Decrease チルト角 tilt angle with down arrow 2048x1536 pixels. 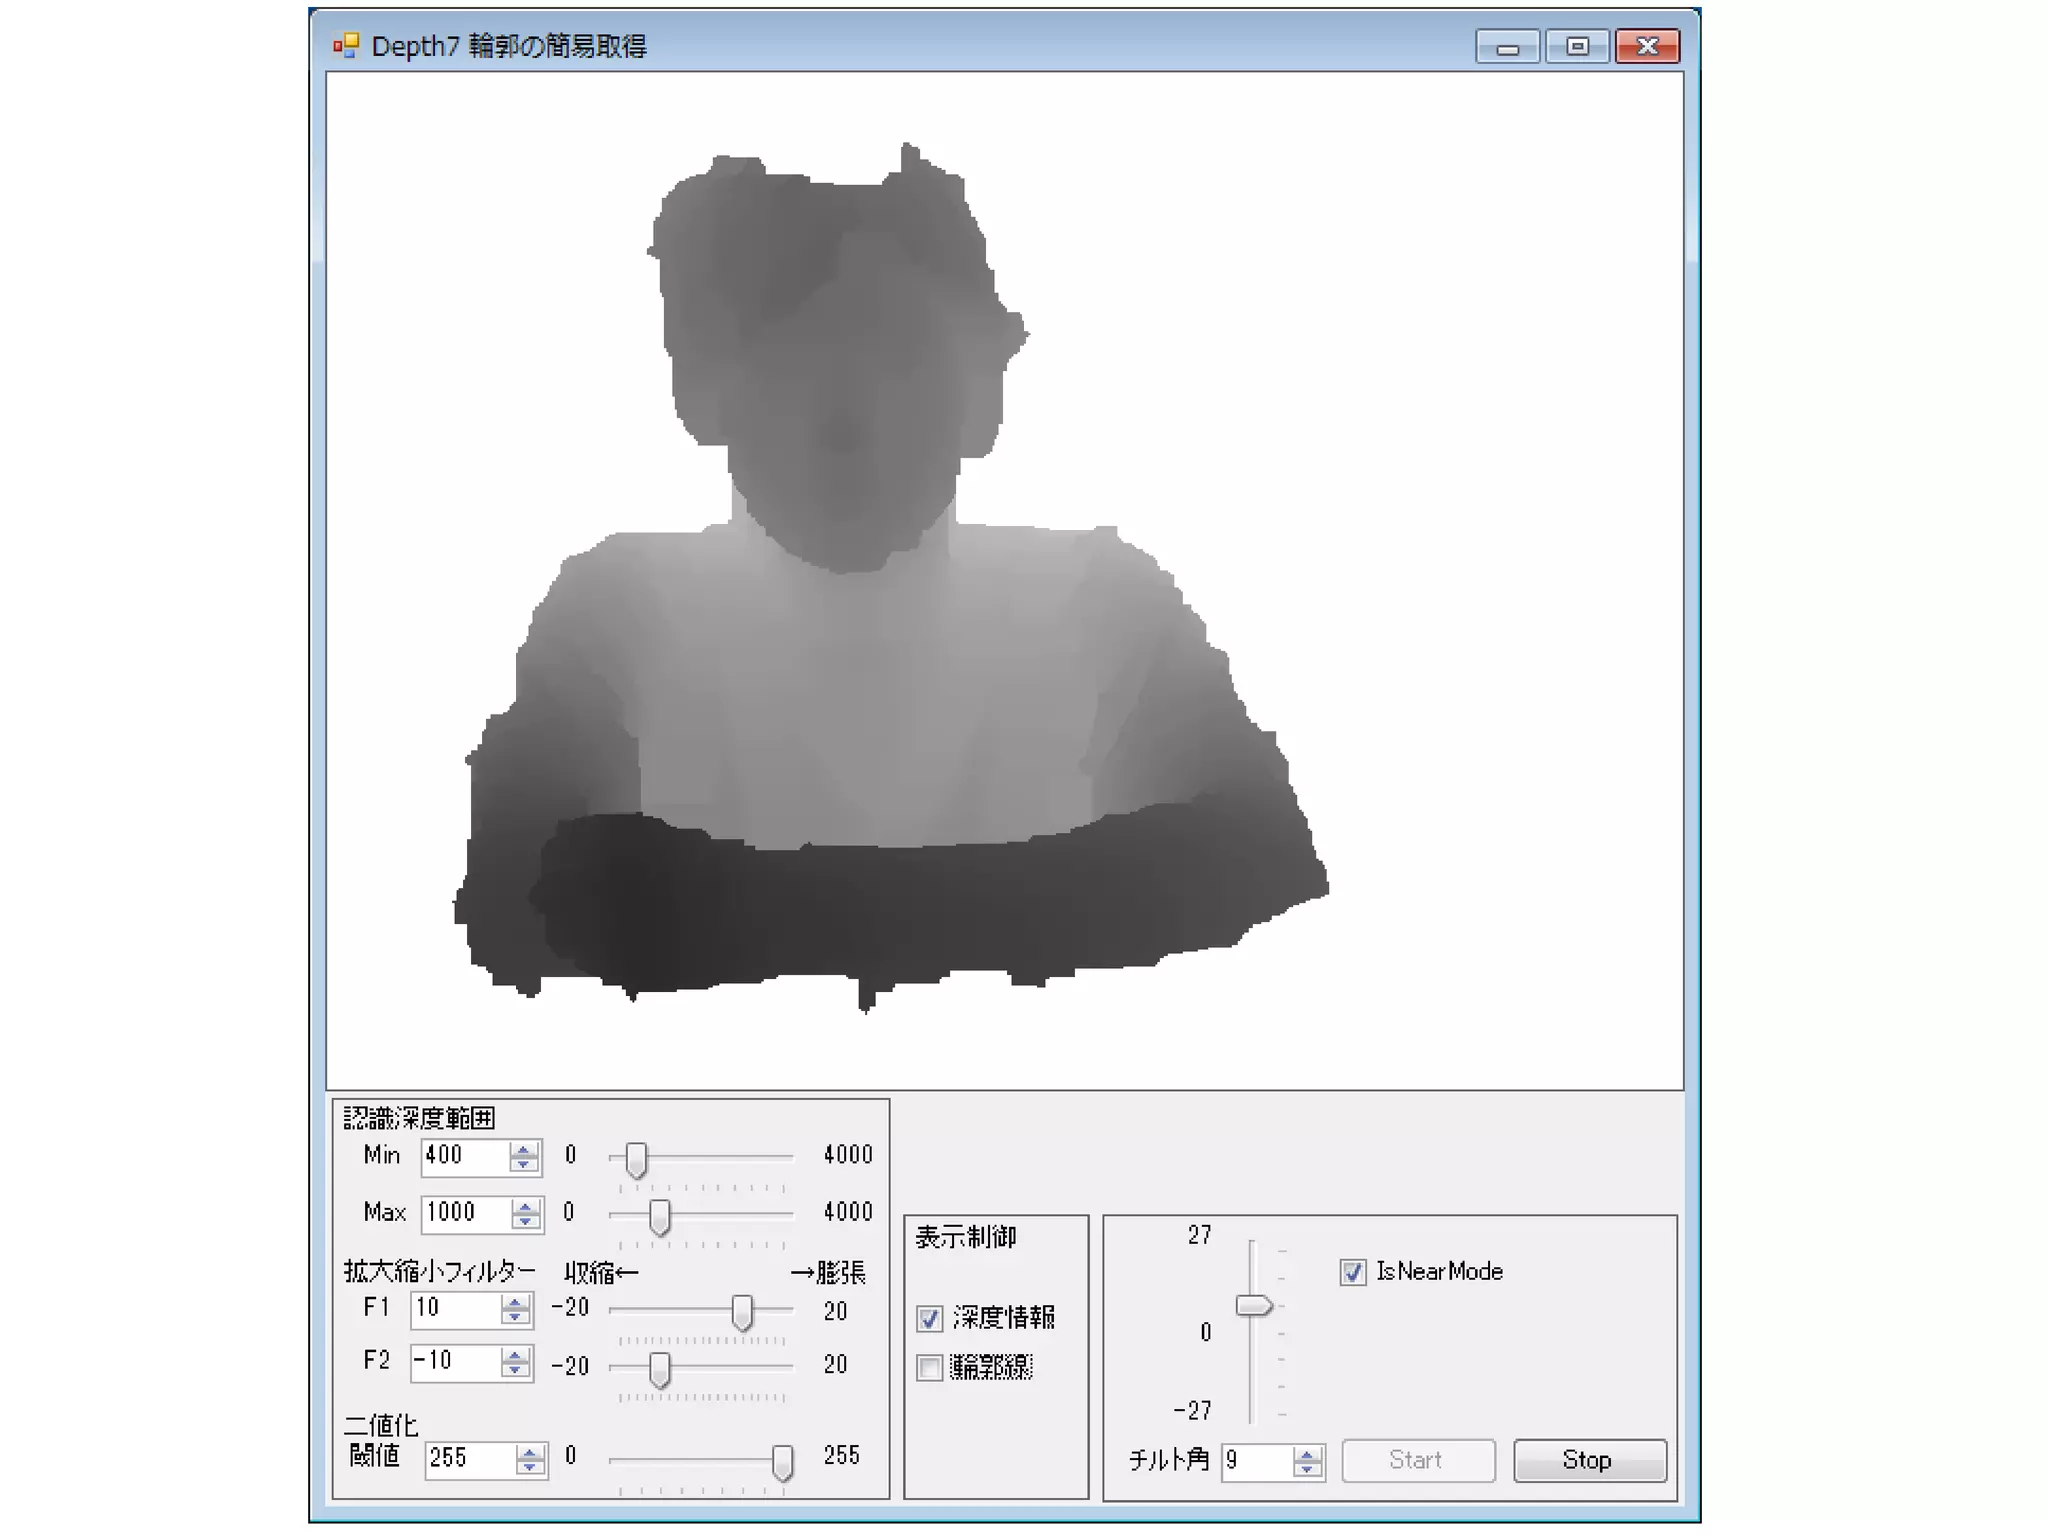point(1306,1469)
